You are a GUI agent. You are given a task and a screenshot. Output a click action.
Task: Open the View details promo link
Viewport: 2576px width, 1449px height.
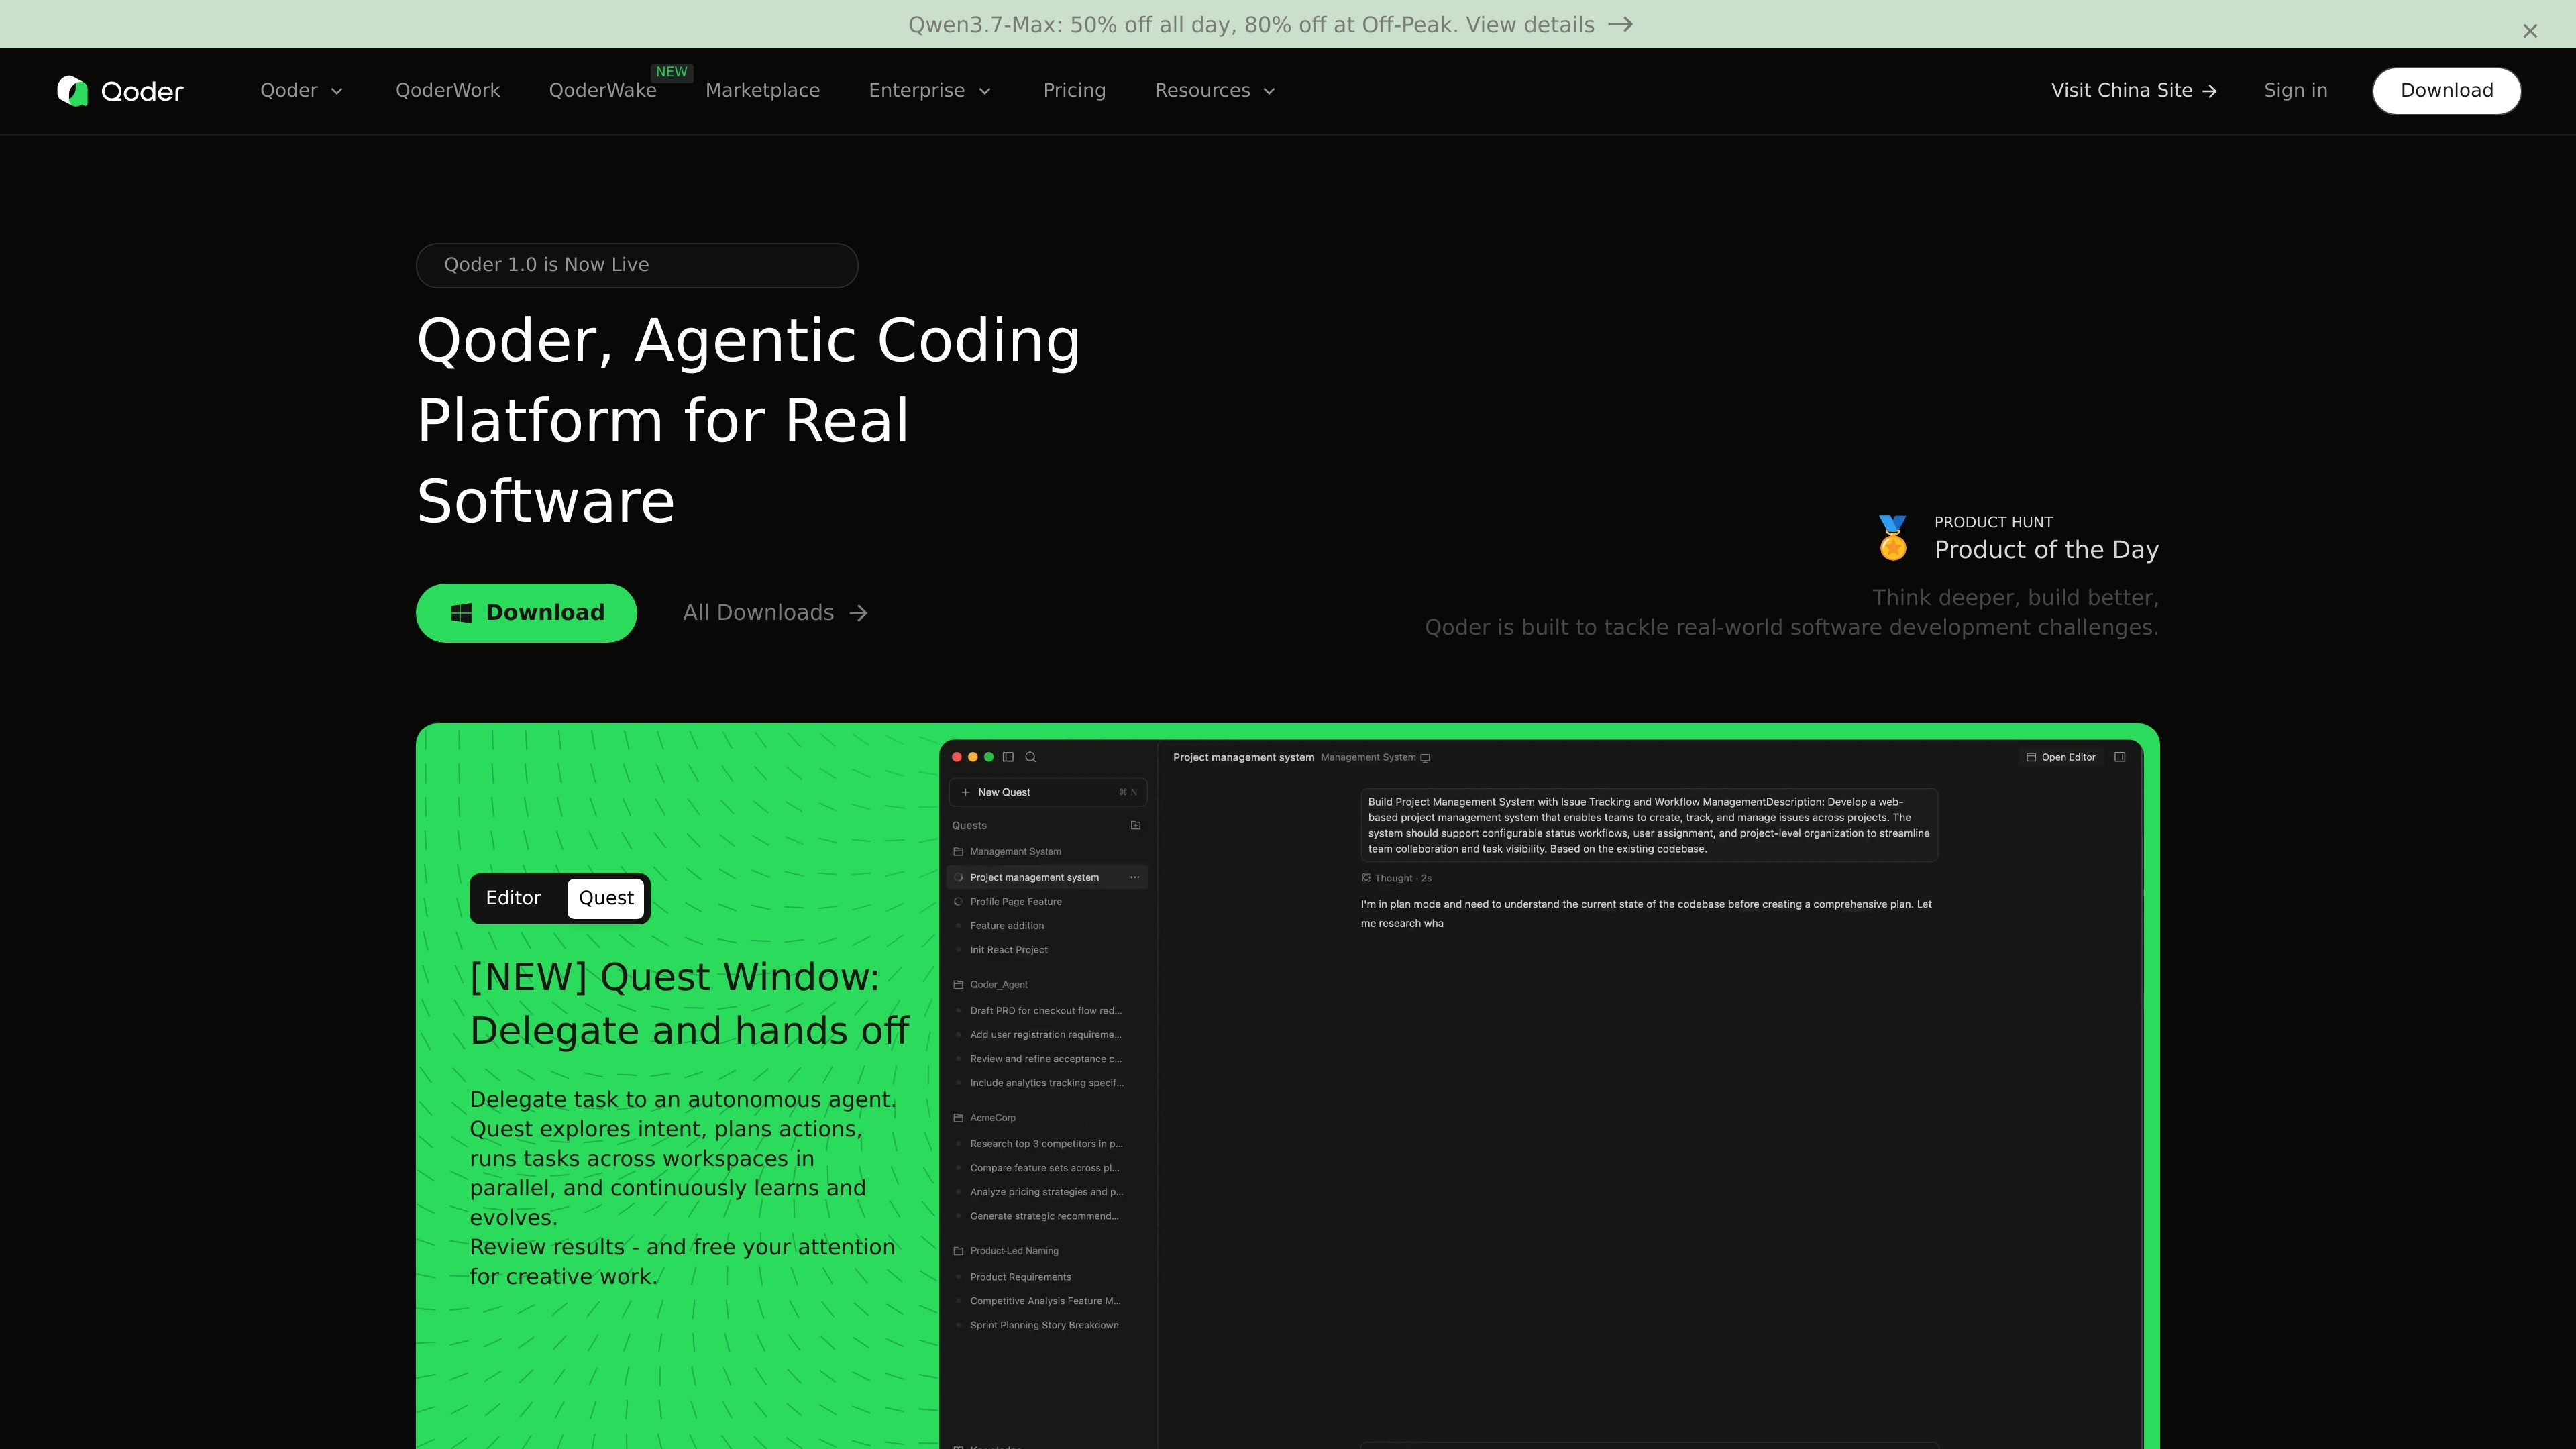1549,25
